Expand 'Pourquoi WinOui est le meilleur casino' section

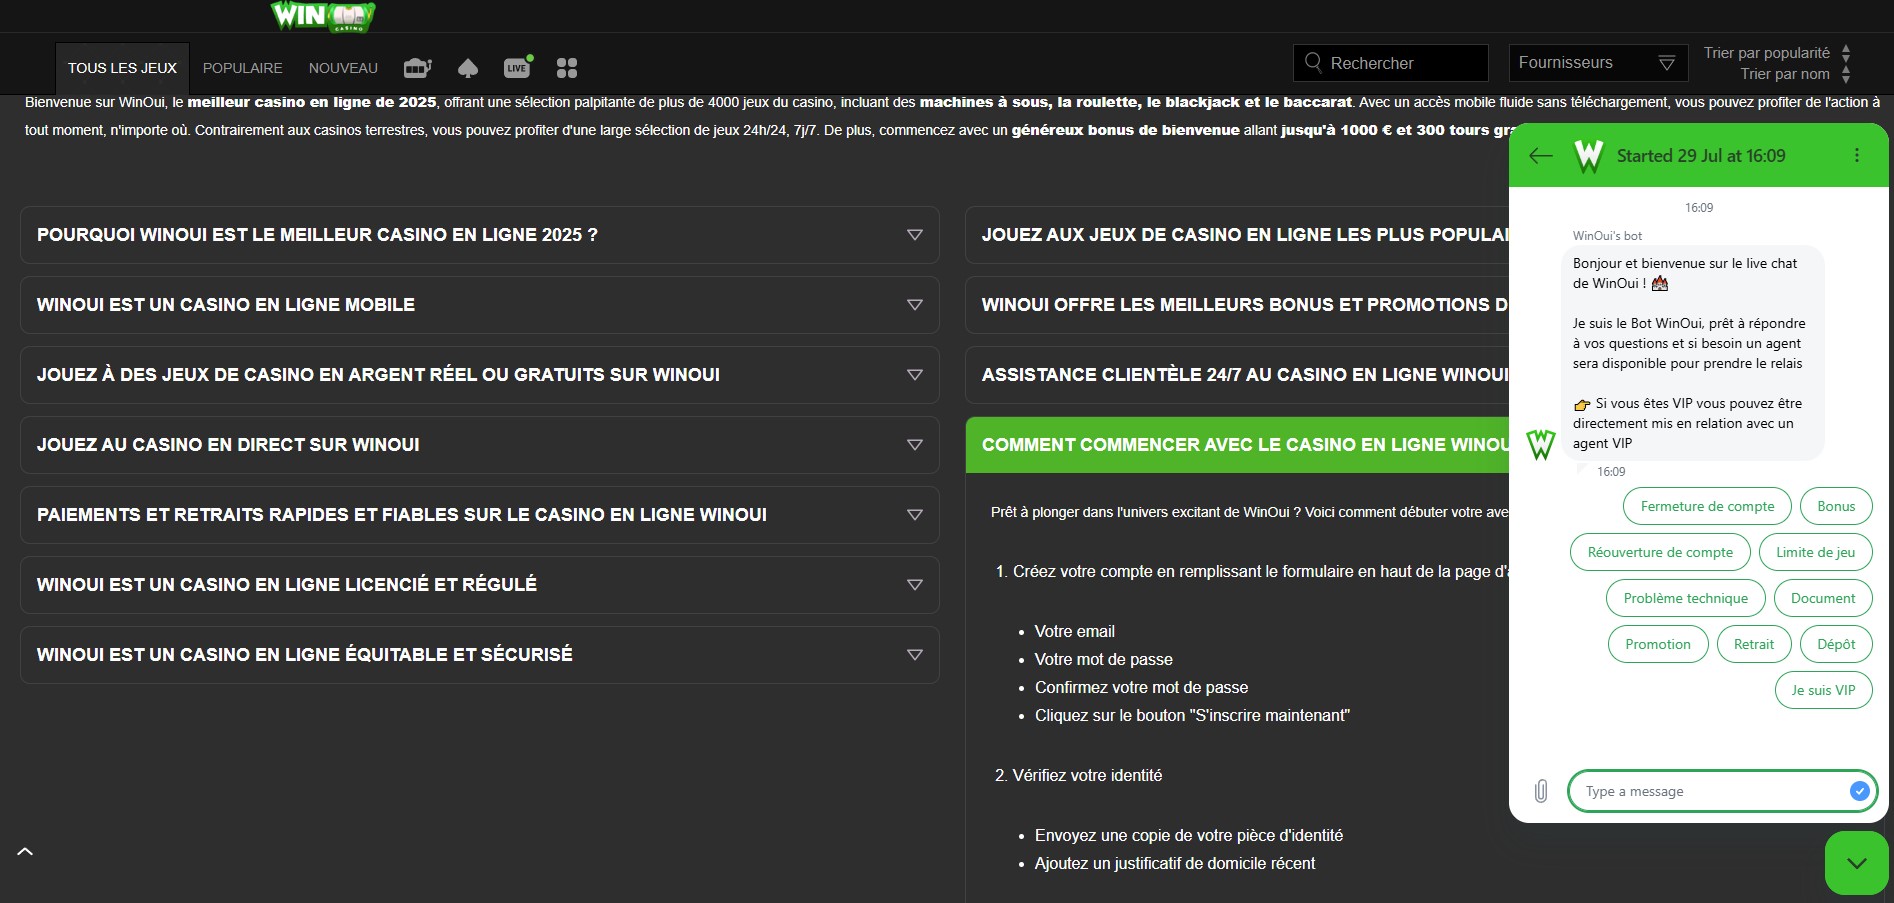click(480, 235)
